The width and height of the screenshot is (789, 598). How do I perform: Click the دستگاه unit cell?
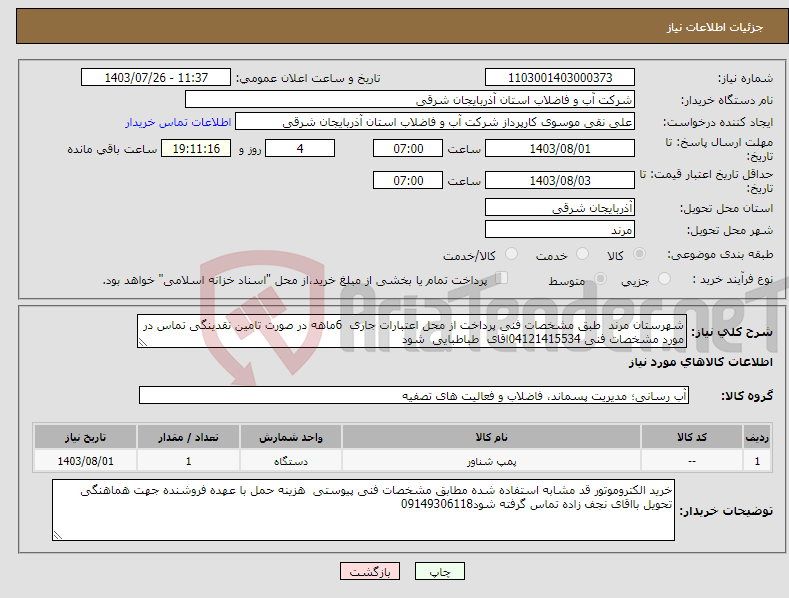(291, 461)
